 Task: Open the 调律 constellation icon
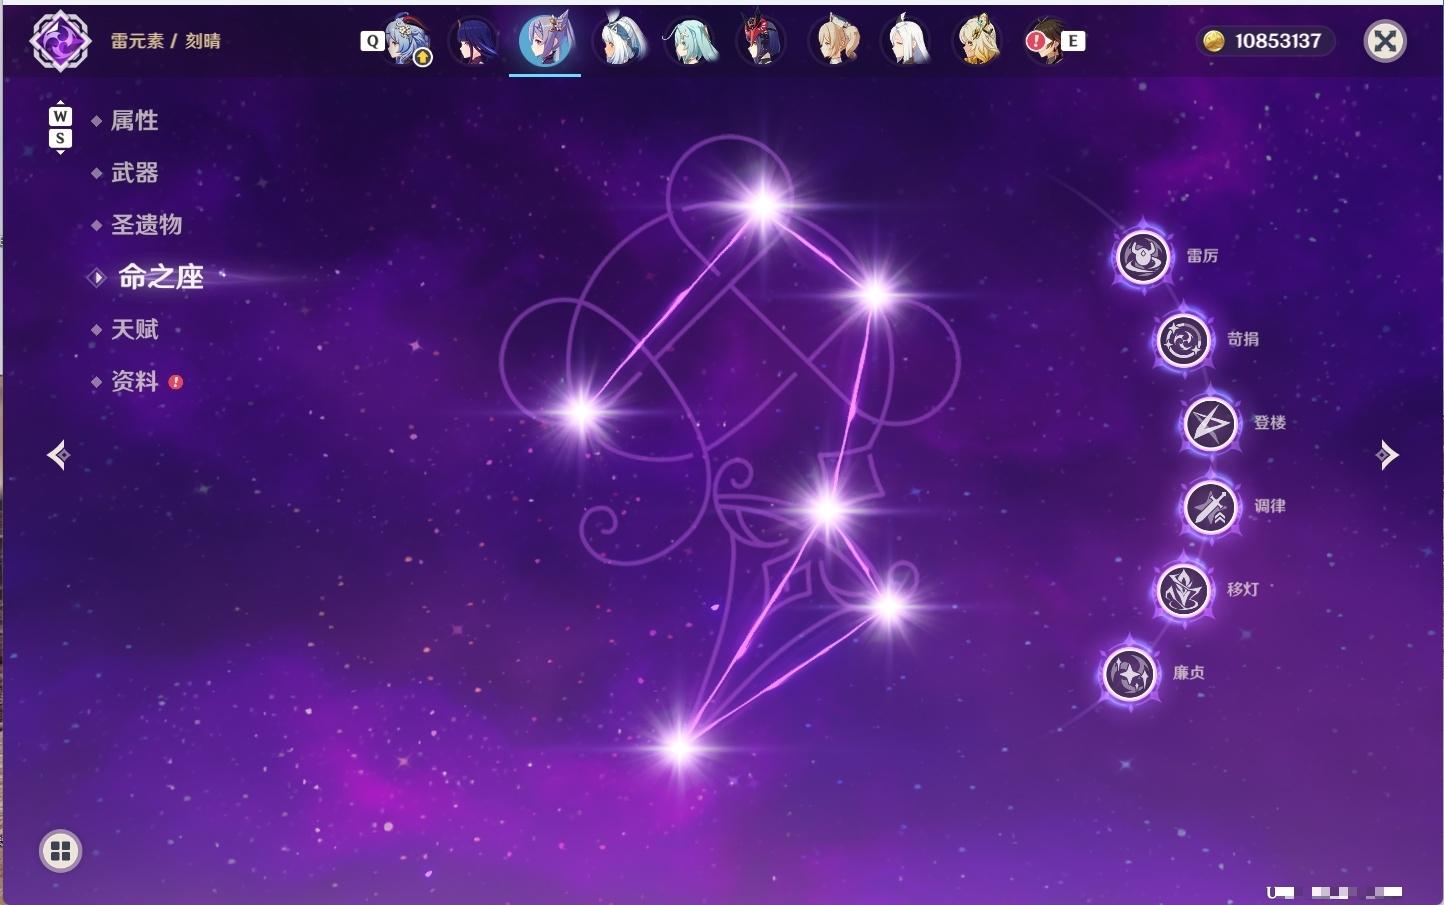coord(1210,506)
